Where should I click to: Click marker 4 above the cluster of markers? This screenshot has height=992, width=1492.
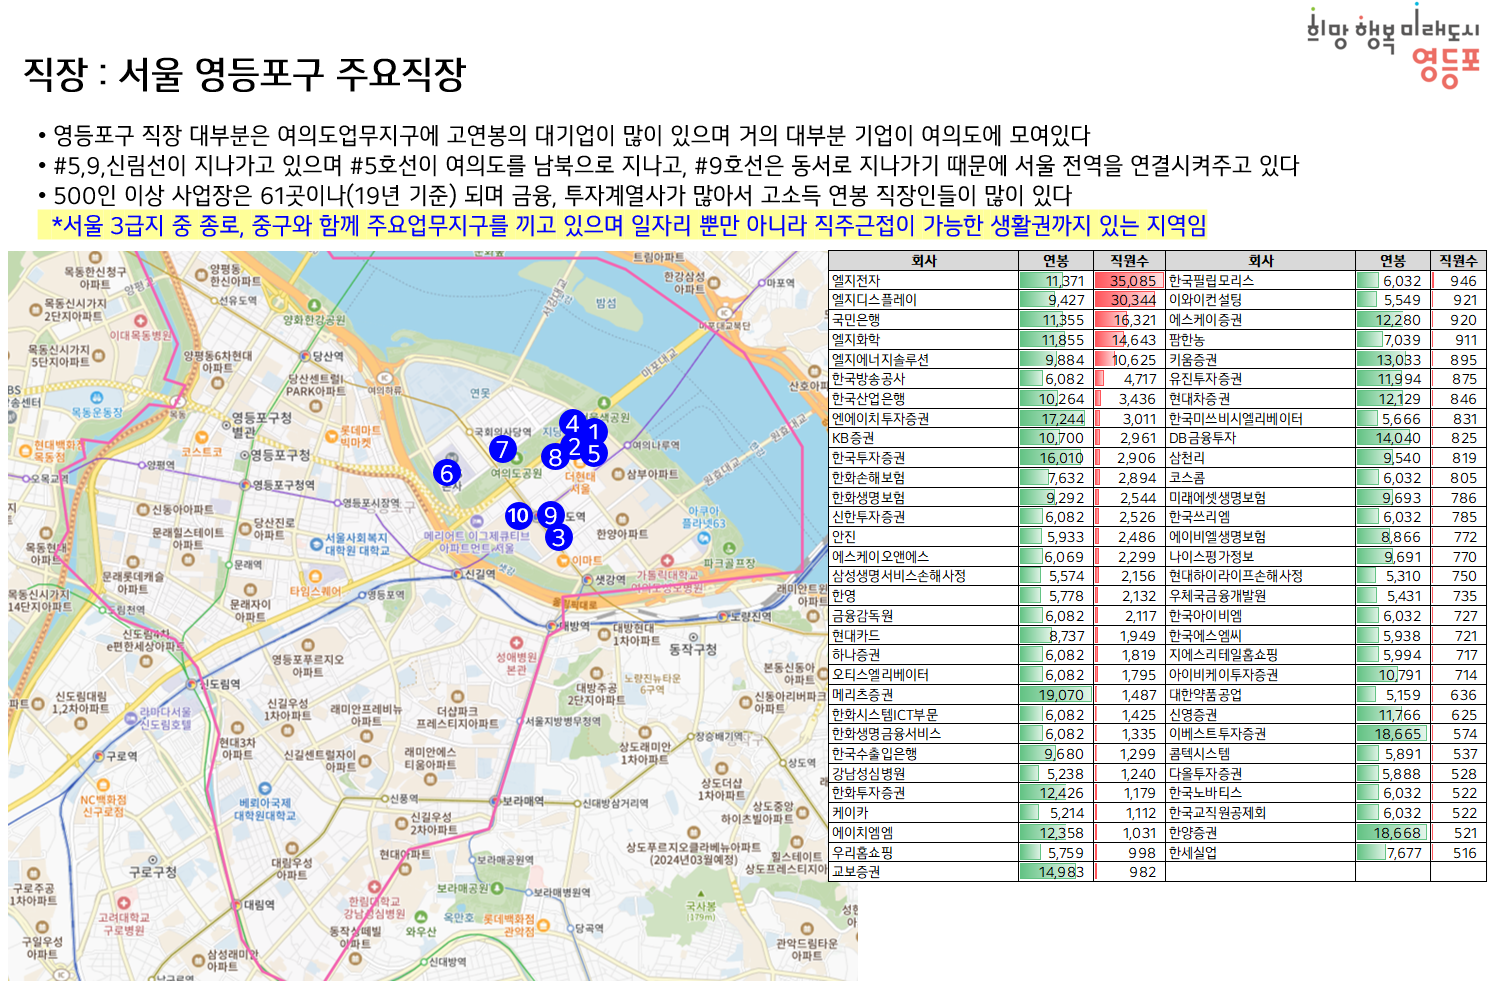[574, 423]
